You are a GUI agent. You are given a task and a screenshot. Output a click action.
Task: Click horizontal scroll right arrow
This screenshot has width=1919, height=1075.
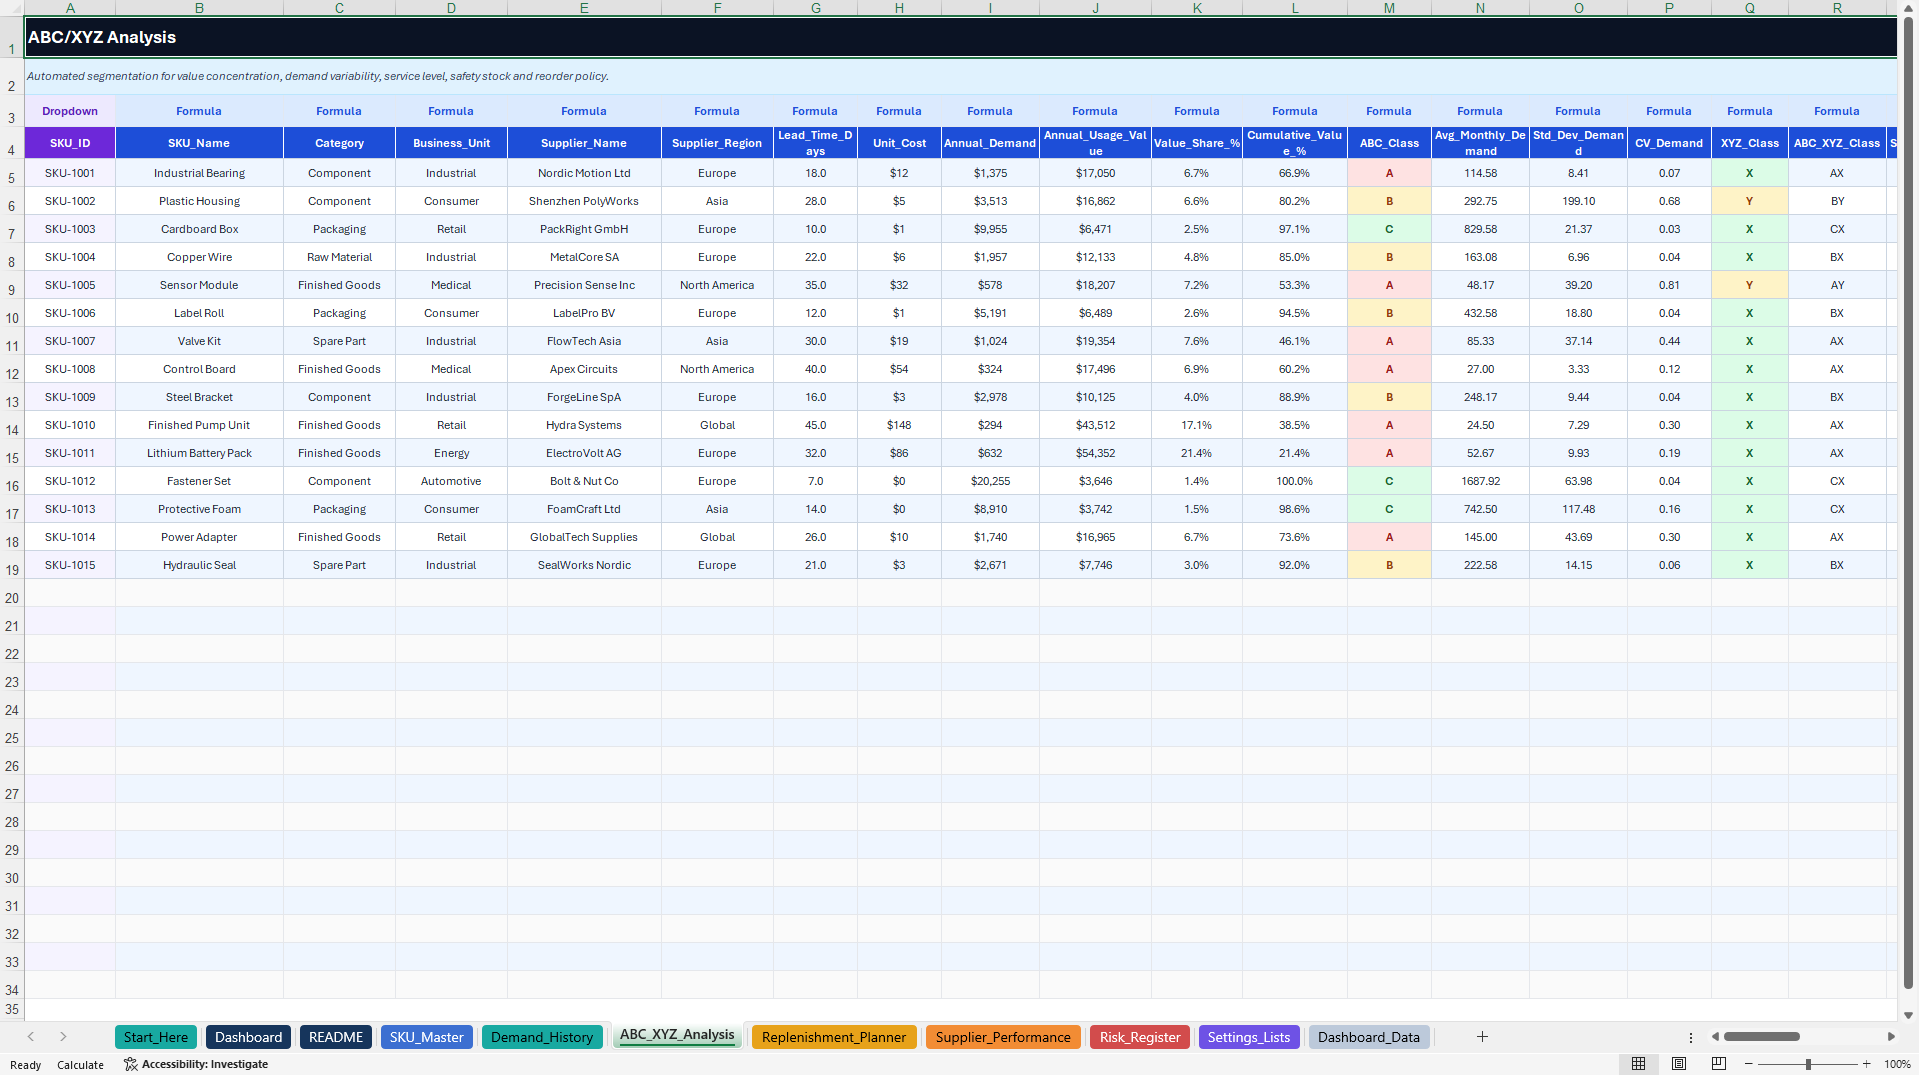(x=1891, y=1037)
